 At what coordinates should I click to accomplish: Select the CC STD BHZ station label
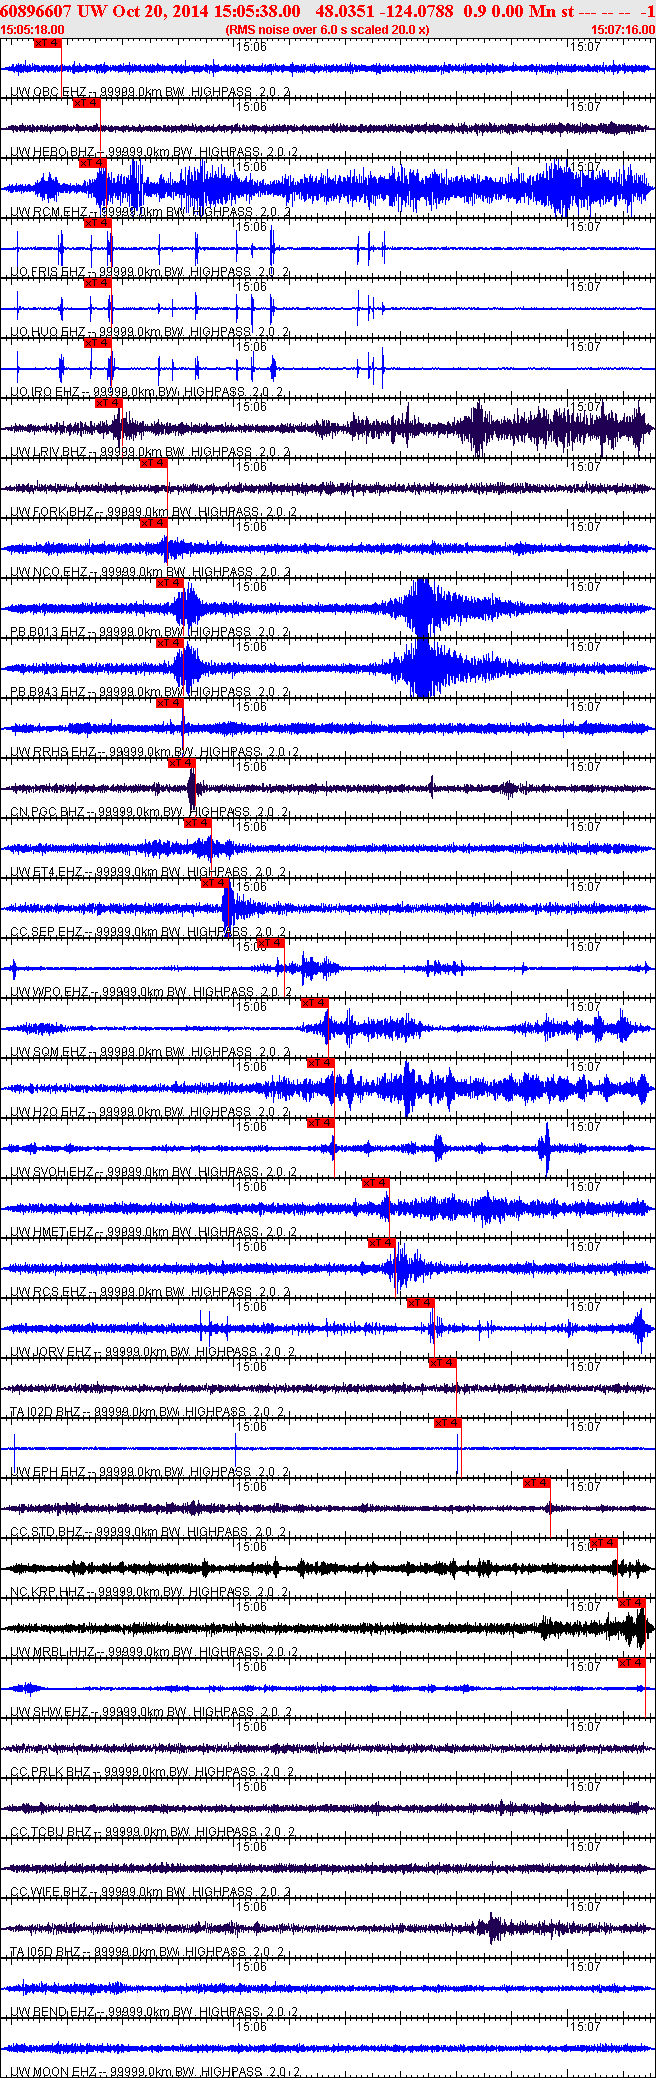point(47,1532)
